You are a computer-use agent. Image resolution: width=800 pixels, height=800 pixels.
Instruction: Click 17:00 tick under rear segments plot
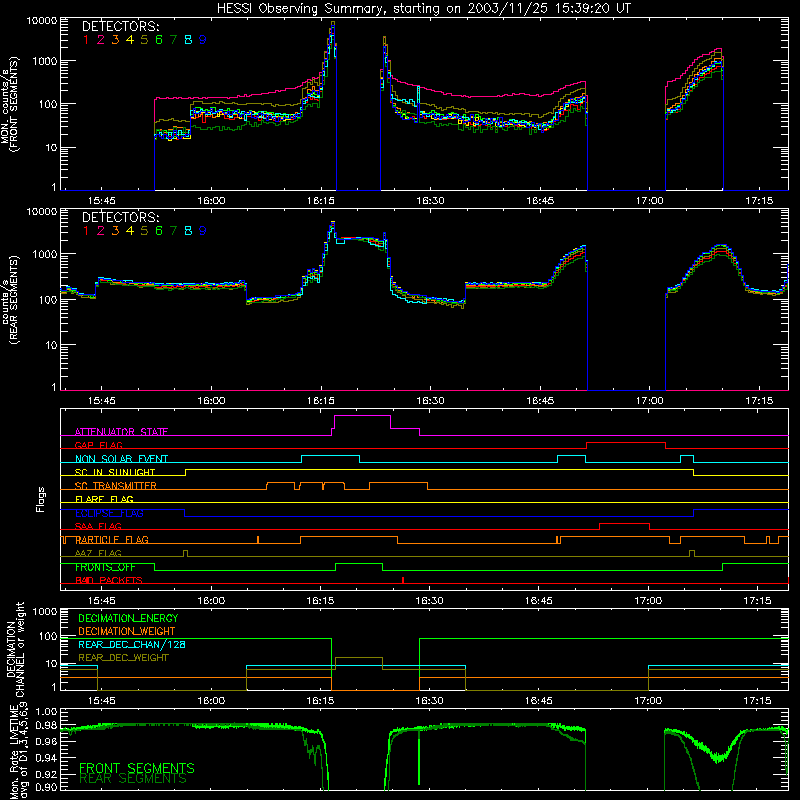coord(649,401)
